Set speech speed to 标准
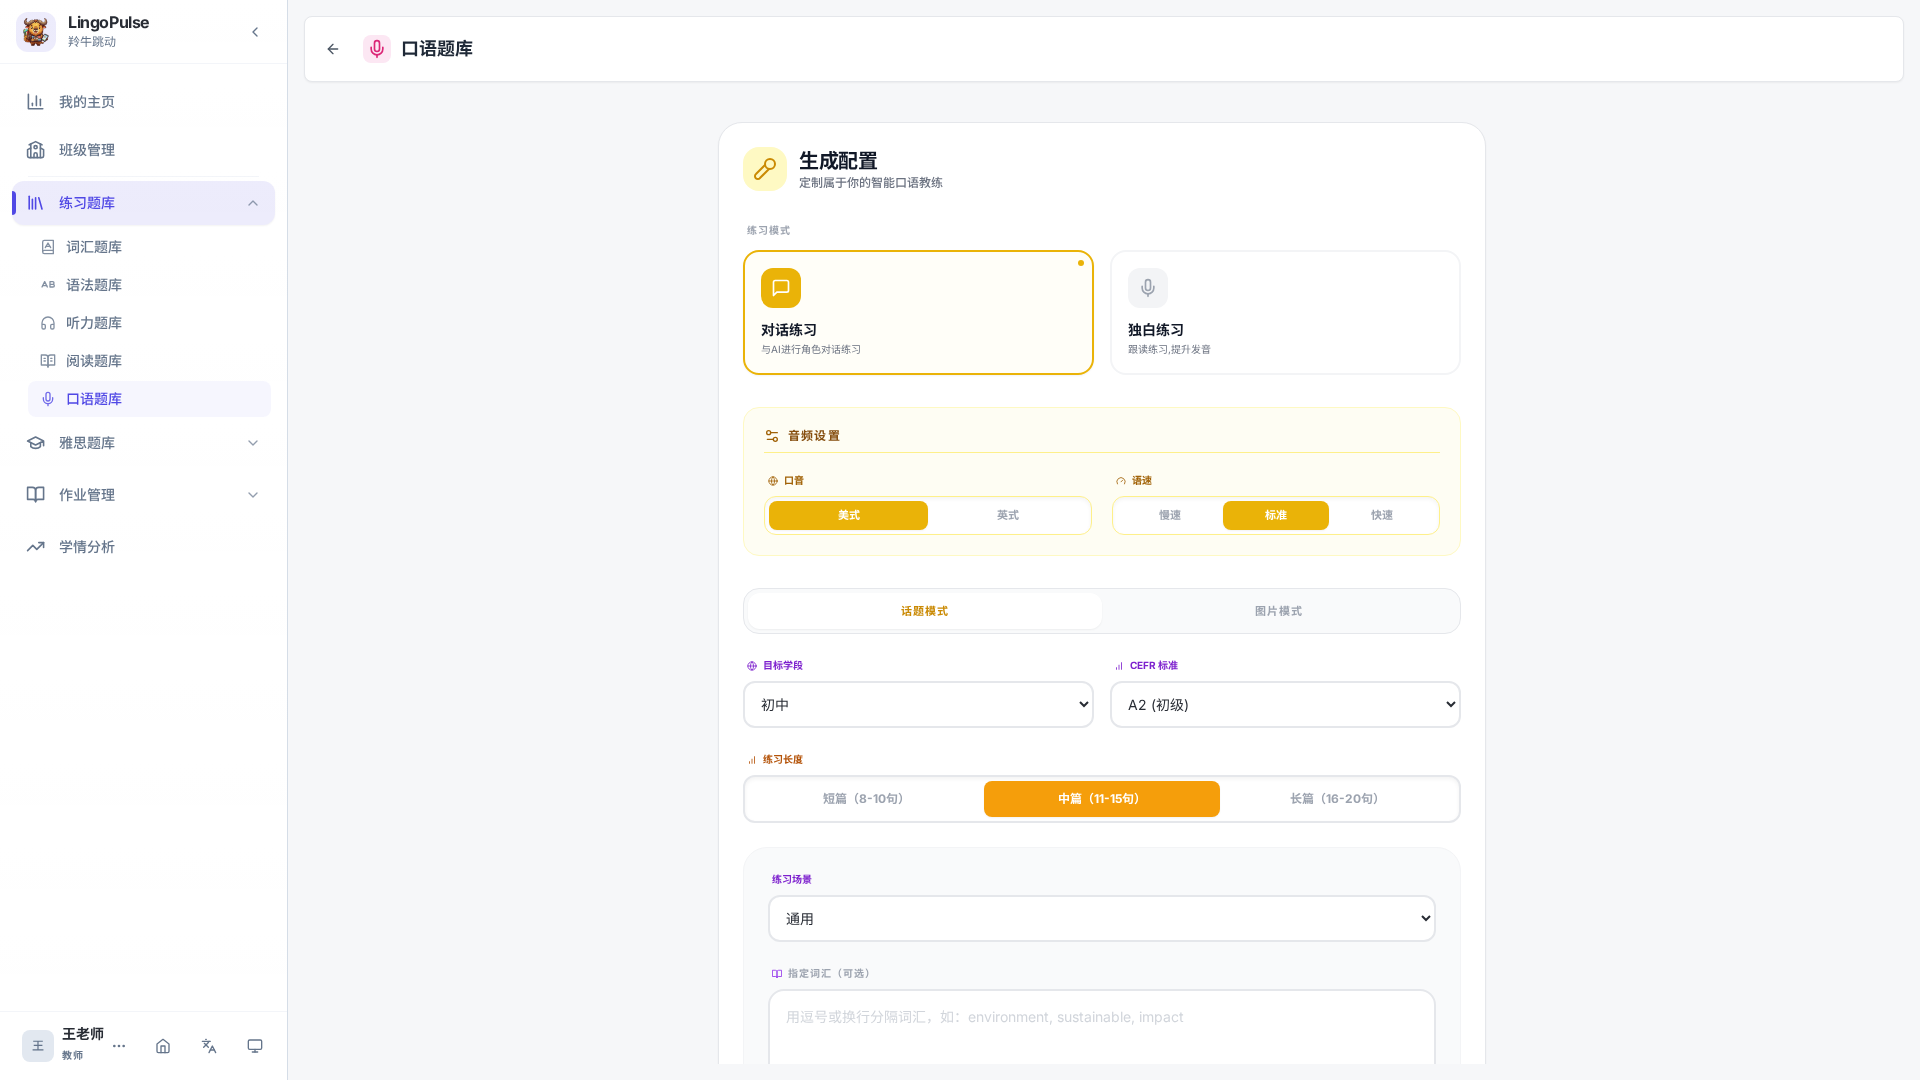 [x=1276, y=516]
